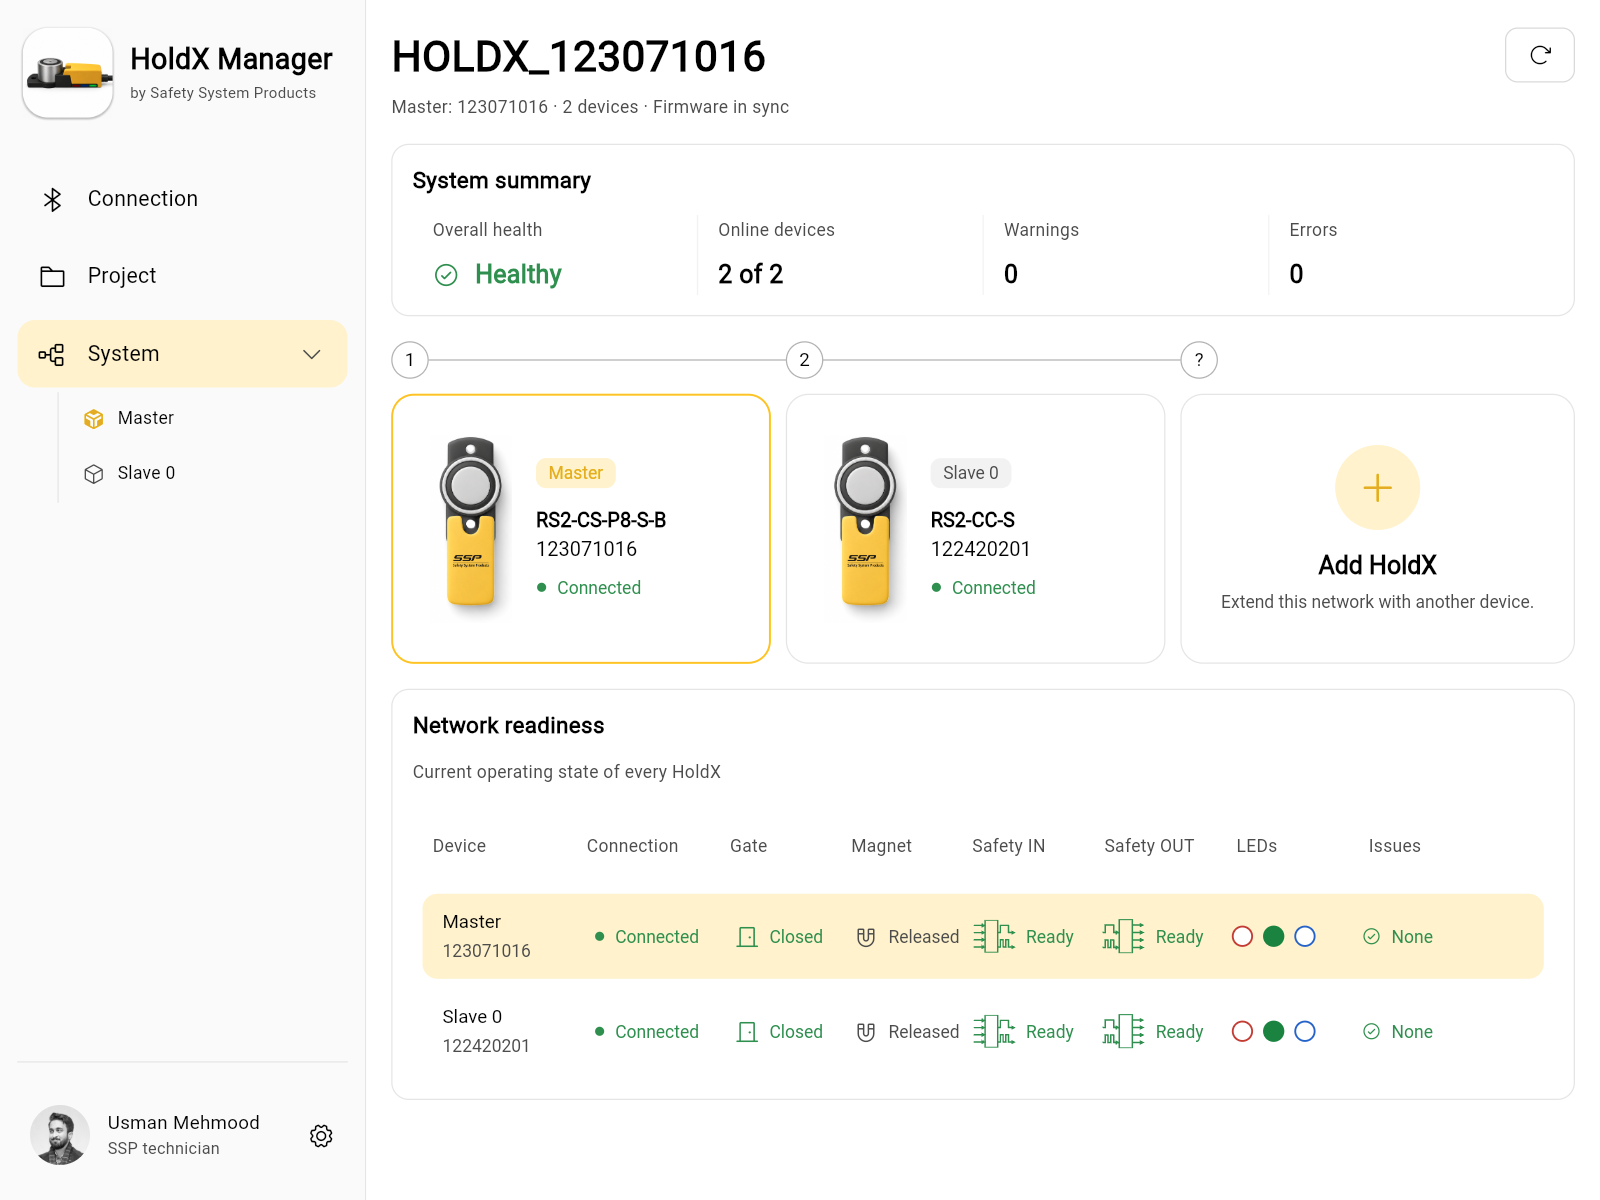Click the Safety OUT column header

1149,846
